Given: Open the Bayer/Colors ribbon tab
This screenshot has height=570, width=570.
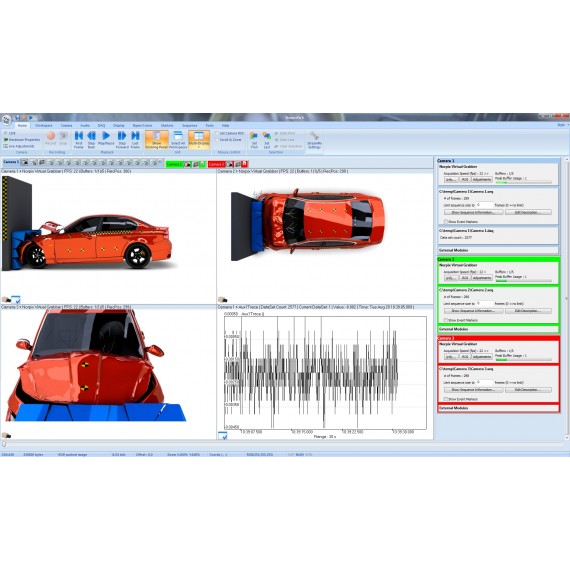Looking at the screenshot, I should pyautogui.click(x=142, y=125).
